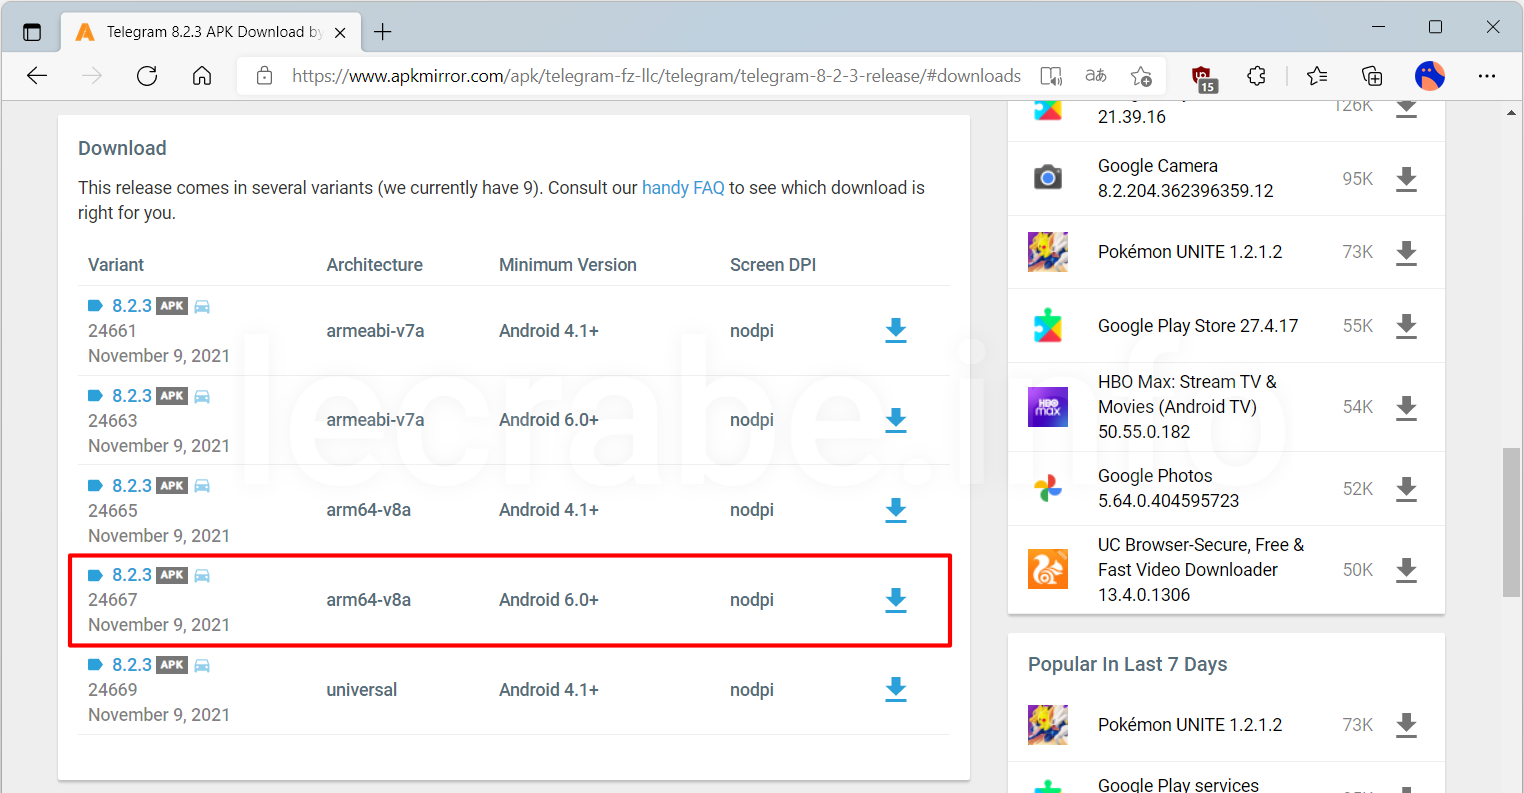Download the 24667 arm64-v8a Android 6.0+ variant

896,600
